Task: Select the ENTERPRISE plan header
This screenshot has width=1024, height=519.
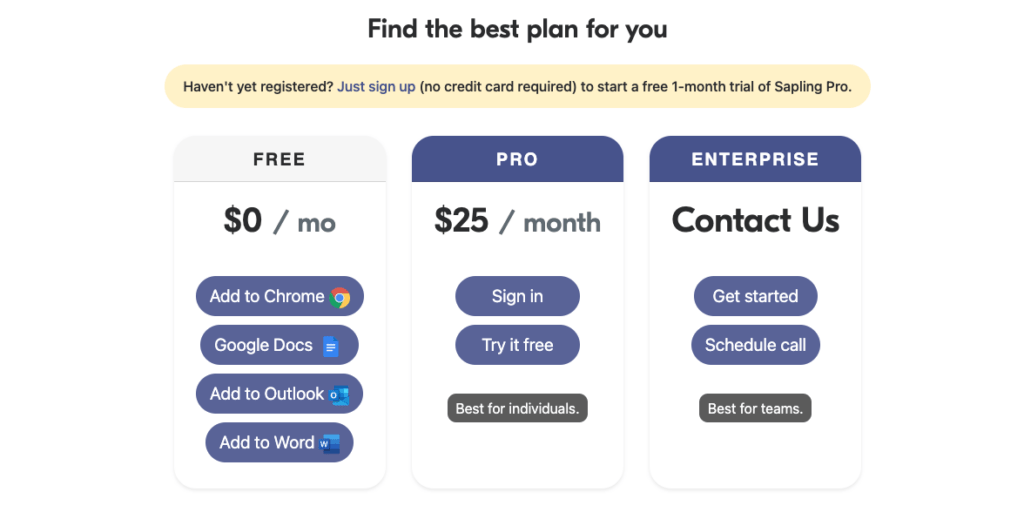Action: [756, 159]
